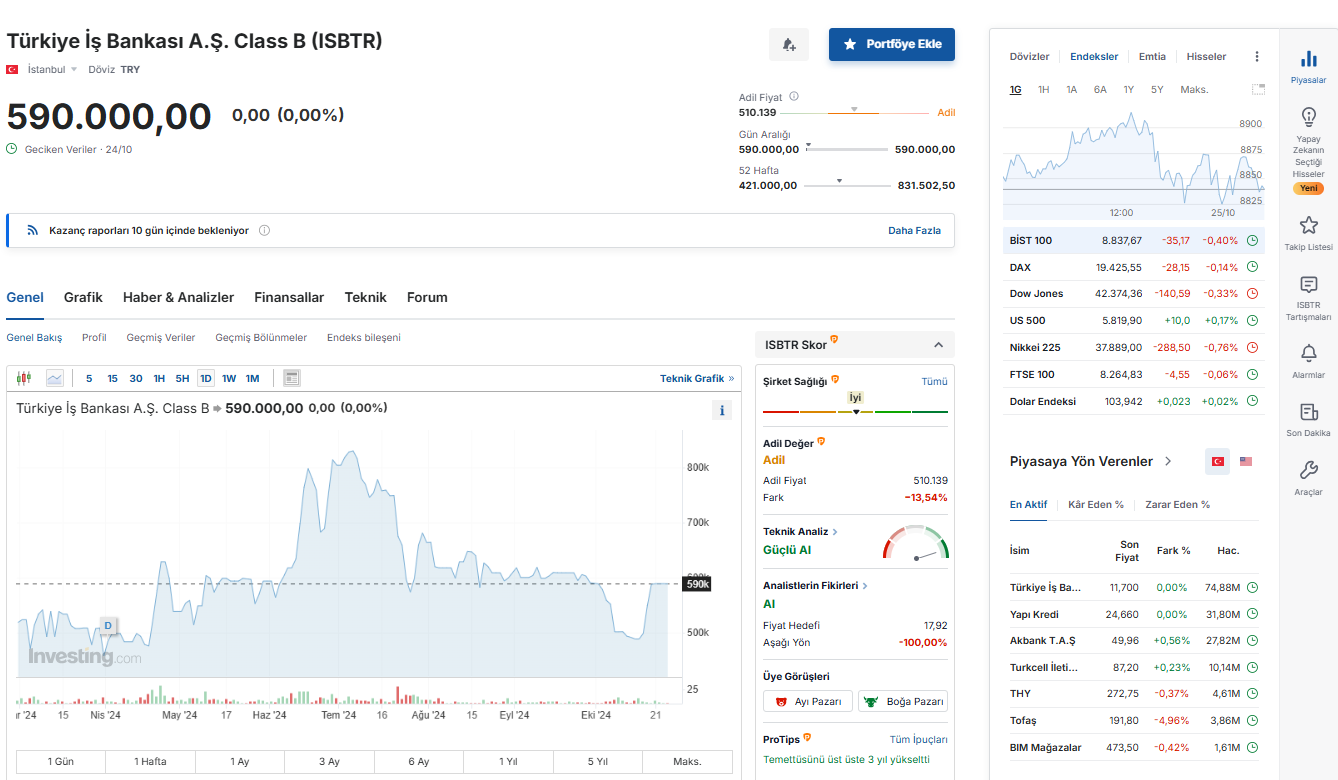This screenshot has width=1338, height=780.
Task: Switch to the Forum tab
Action: [x=427, y=297]
